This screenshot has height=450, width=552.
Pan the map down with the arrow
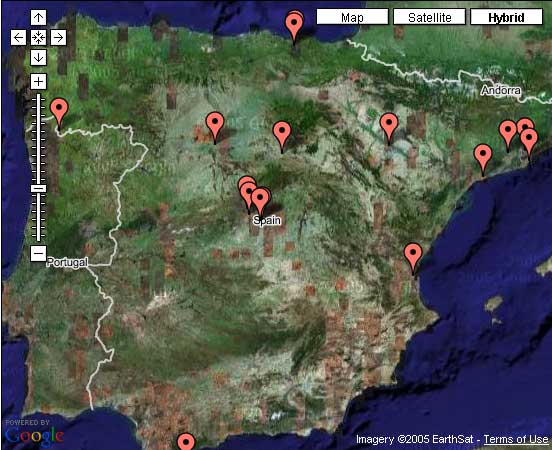38,57
